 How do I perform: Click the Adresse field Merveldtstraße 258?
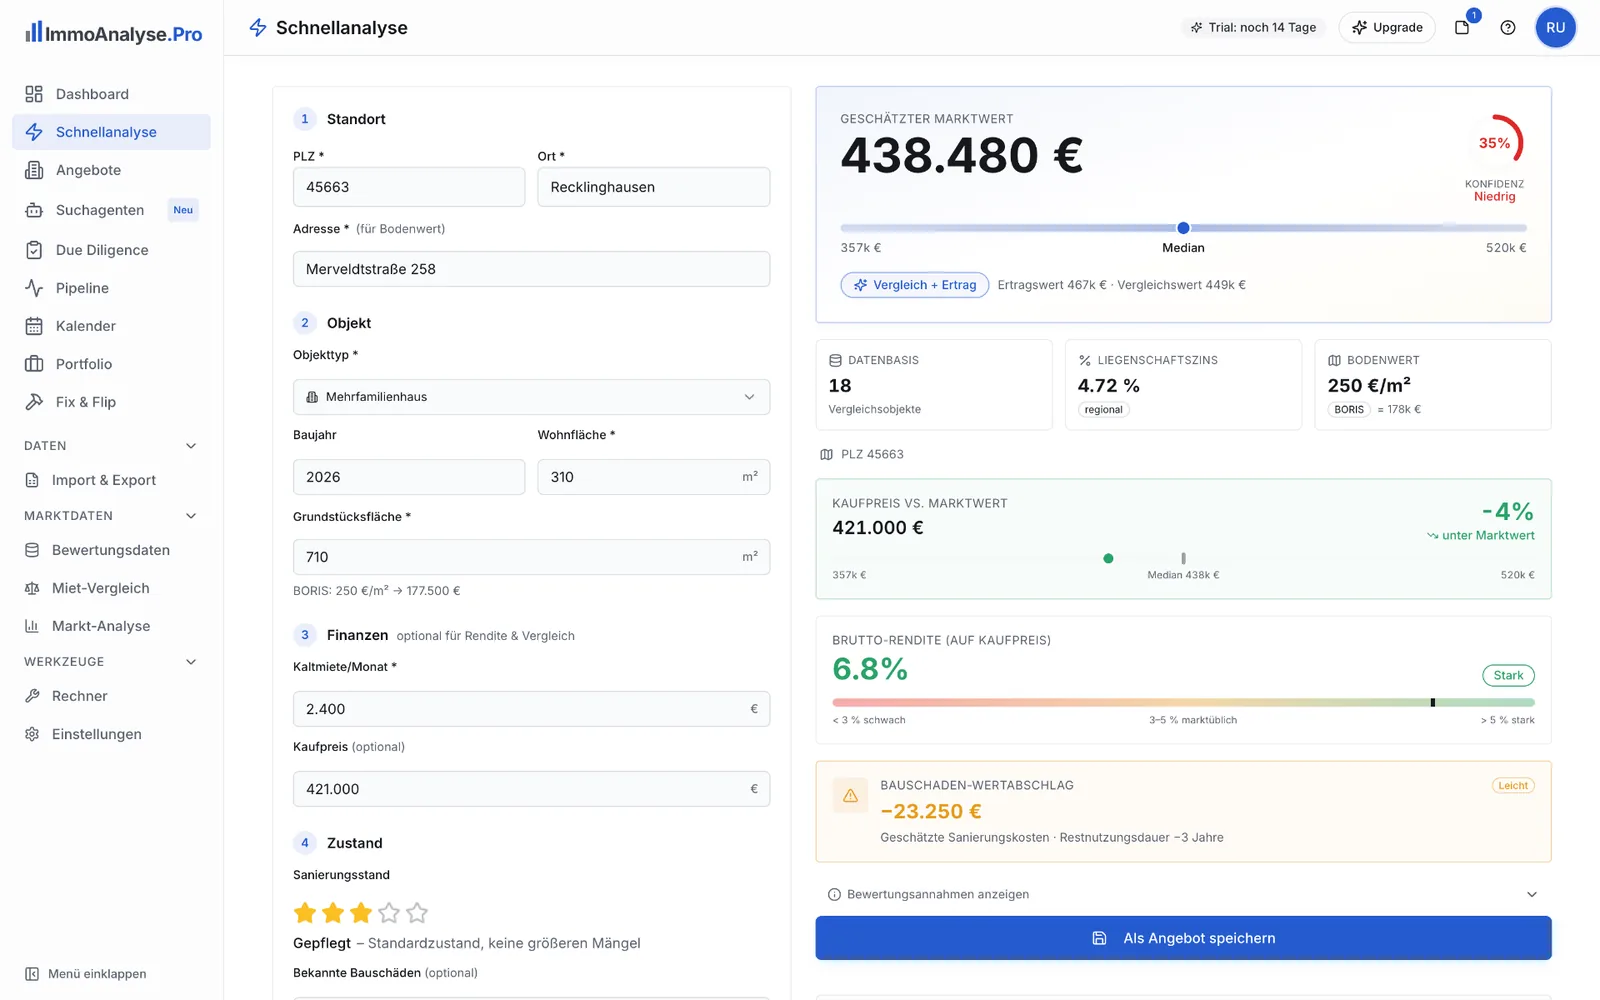click(x=531, y=269)
